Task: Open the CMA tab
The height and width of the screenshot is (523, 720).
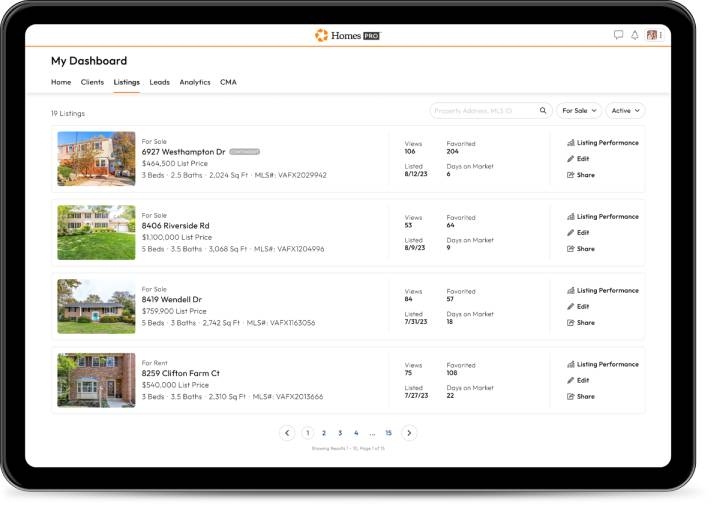Action: point(228,82)
